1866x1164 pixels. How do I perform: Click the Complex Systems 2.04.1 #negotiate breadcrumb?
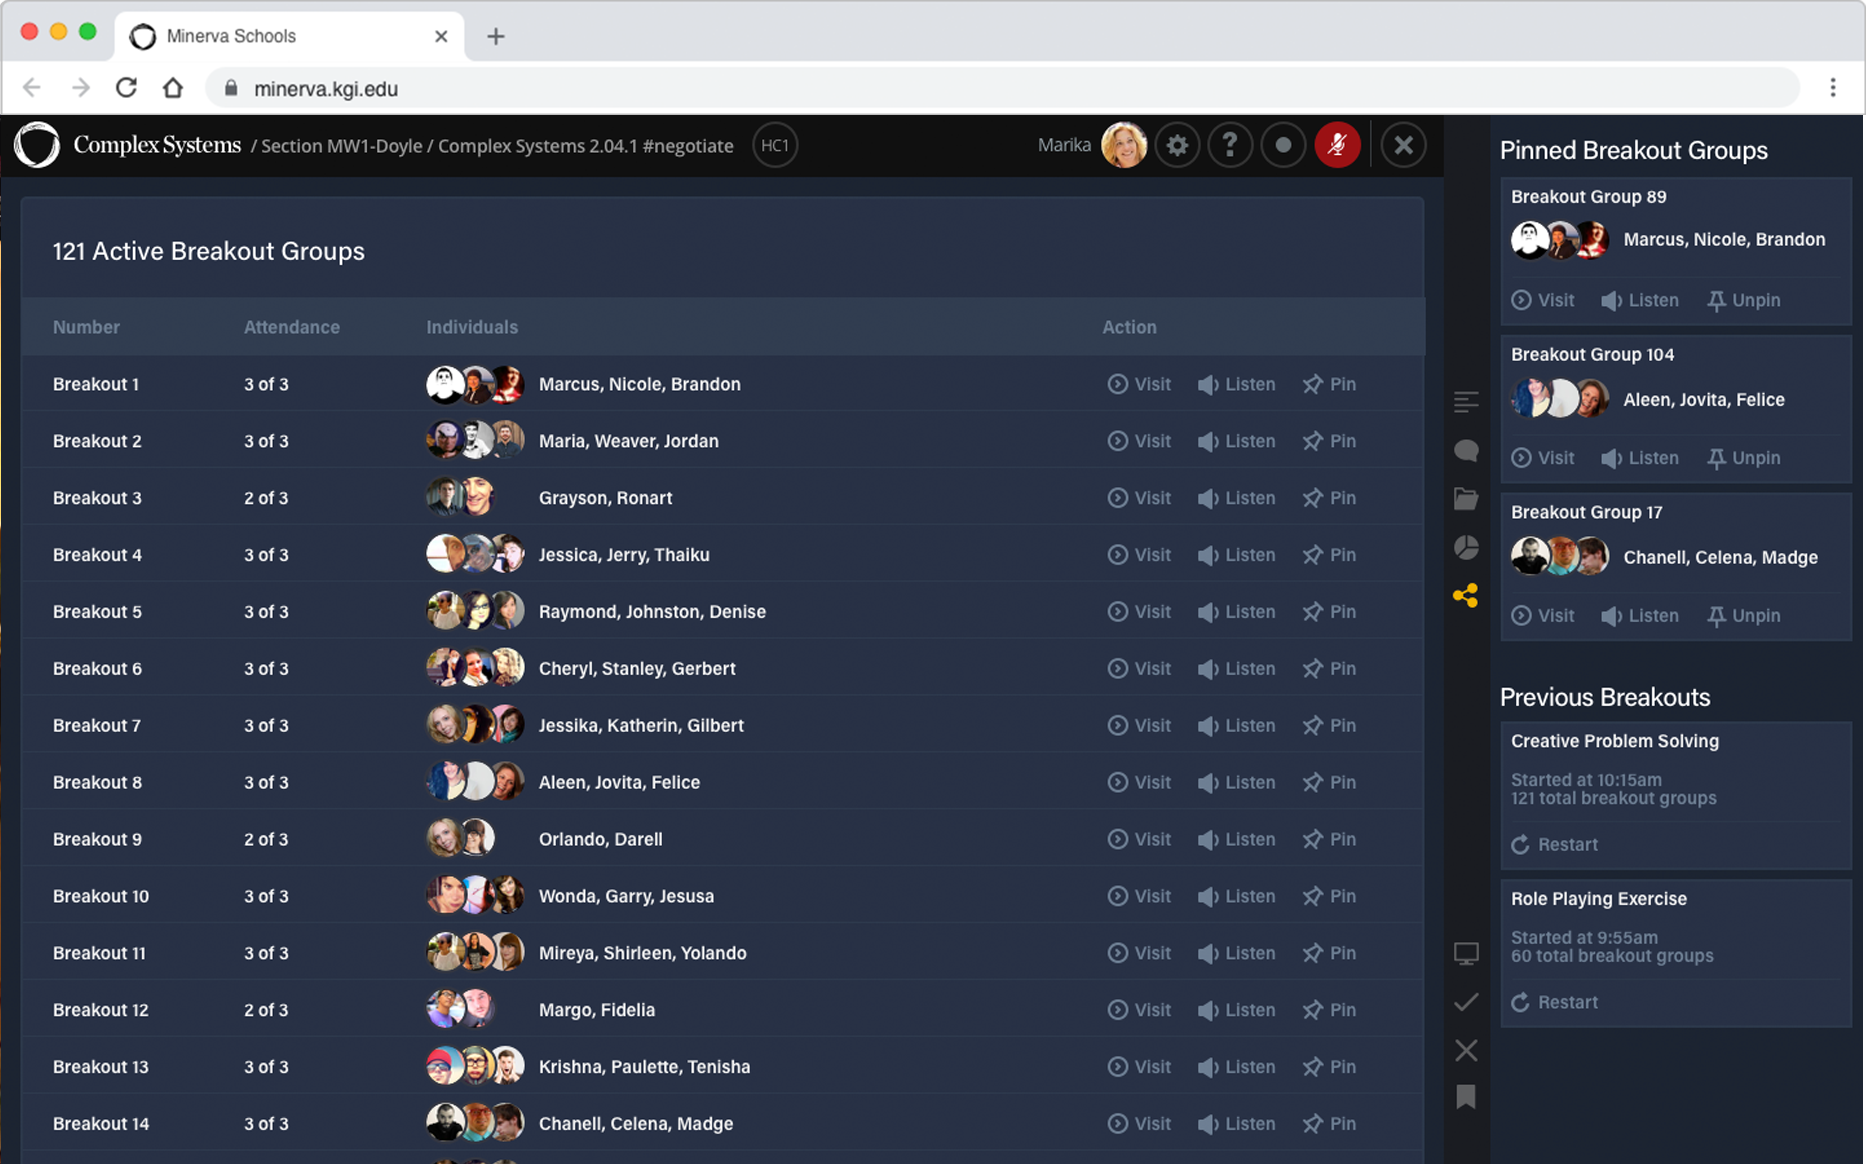coord(586,146)
